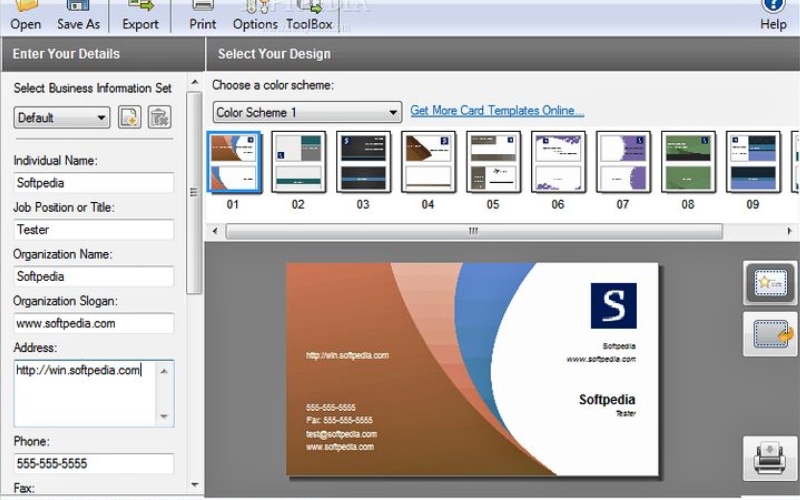The width and height of the screenshot is (800, 500).
Task: Click the Enter Your Details panel header
Action: 103,54
